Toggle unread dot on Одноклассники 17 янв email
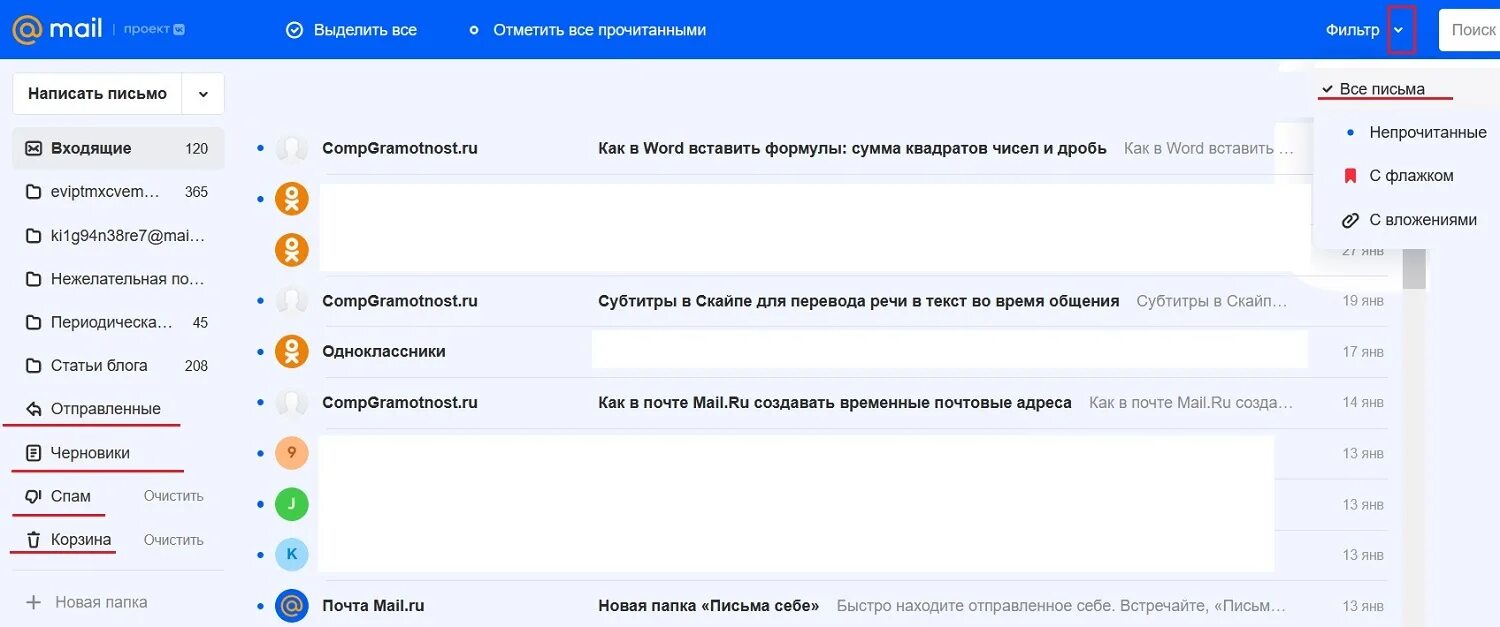Screen dimensions: 1500x627 point(261,351)
